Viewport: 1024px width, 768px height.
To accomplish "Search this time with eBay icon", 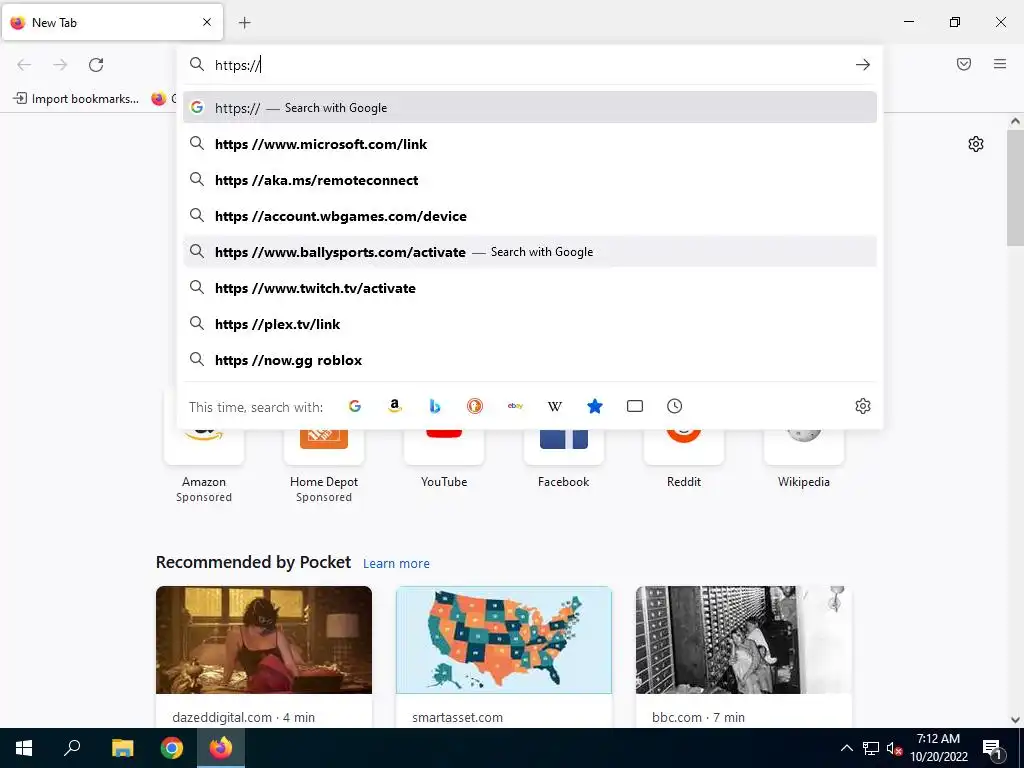I will (x=515, y=406).
